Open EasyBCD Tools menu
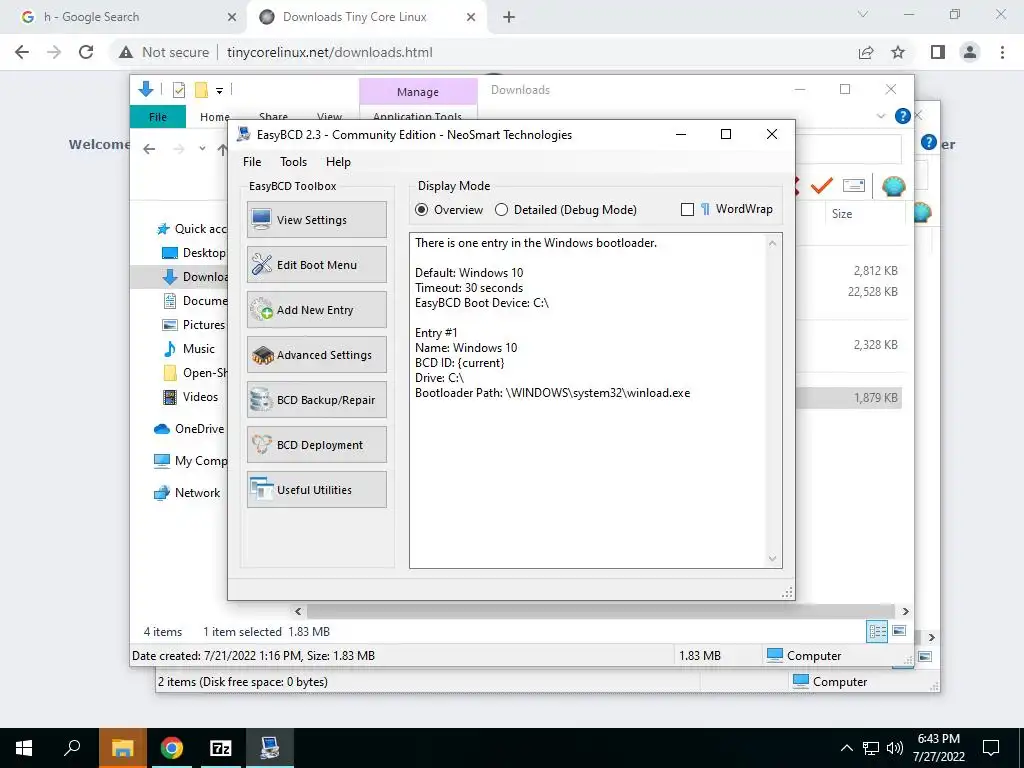 293,162
